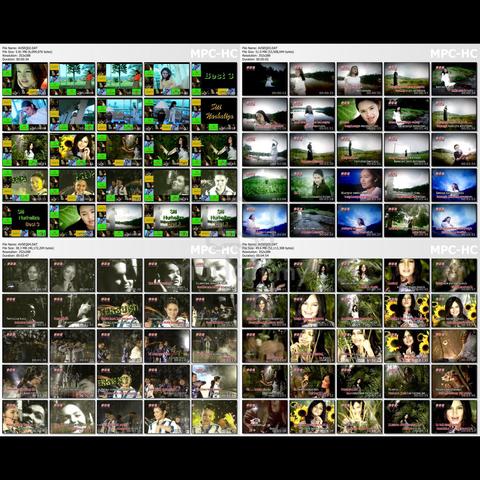Click the MPC-HC logo on the bottom-left sheet
480x480 pixels.
click(x=214, y=250)
